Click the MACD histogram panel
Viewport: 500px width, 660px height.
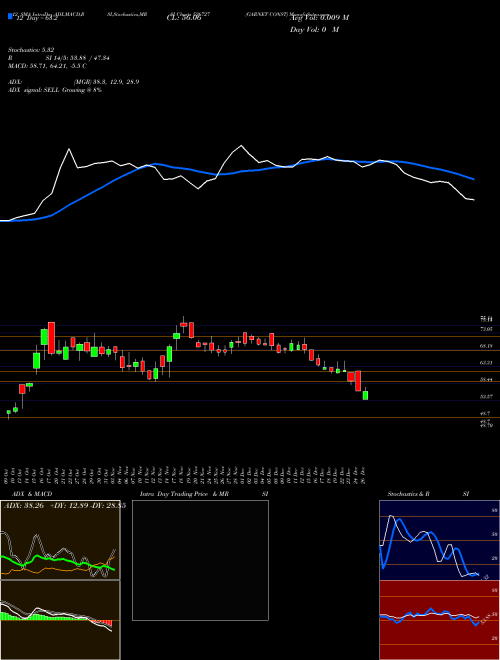pos(60,620)
